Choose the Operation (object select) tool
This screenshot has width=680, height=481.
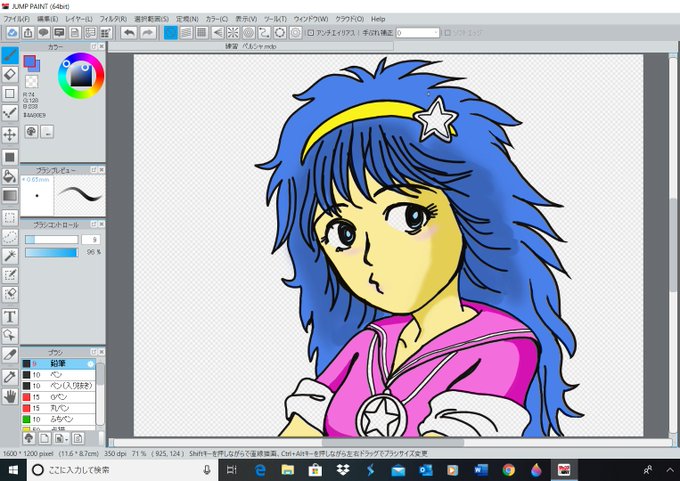coord(10,336)
